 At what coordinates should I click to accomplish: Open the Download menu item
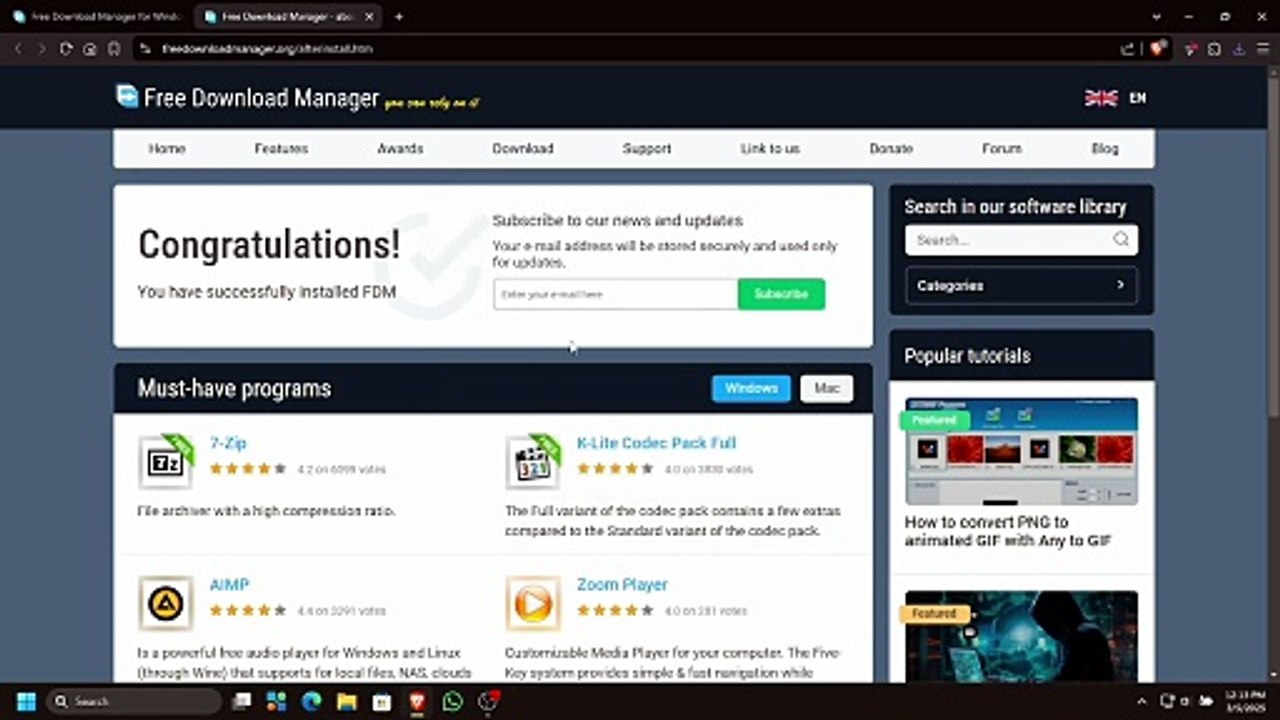click(522, 148)
